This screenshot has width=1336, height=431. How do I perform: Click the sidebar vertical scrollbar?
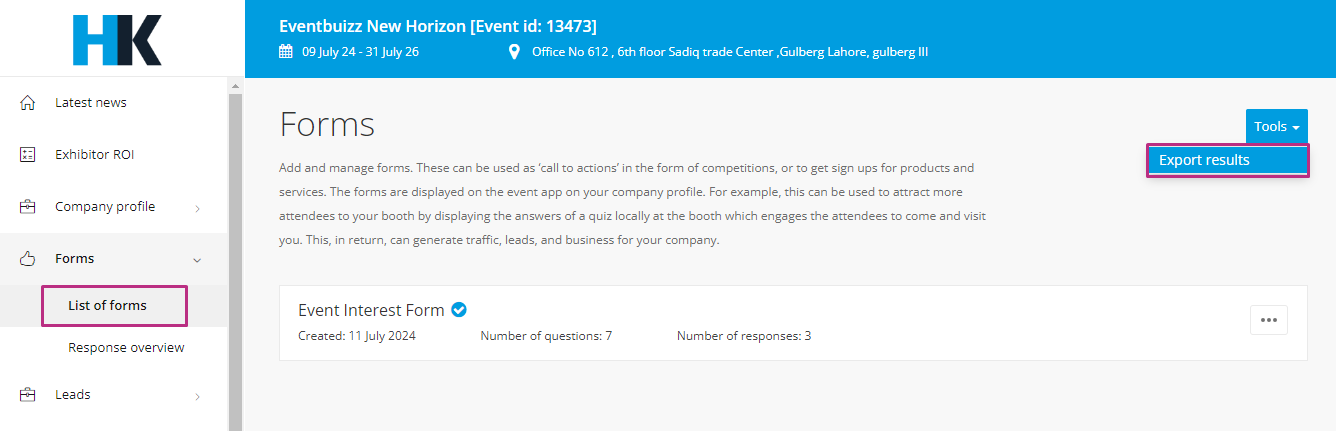click(x=235, y=260)
